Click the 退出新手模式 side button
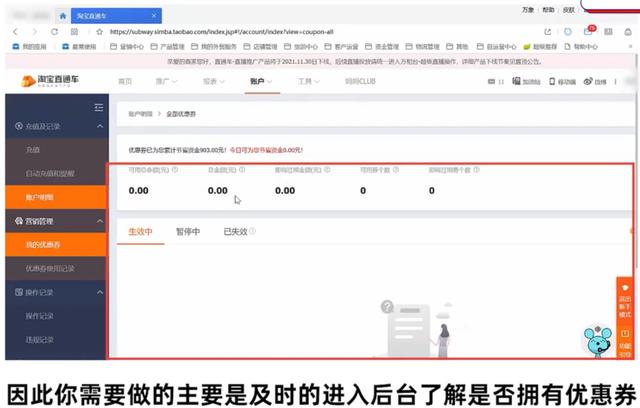Viewport: 640px width, 408px height. click(x=625, y=302)
